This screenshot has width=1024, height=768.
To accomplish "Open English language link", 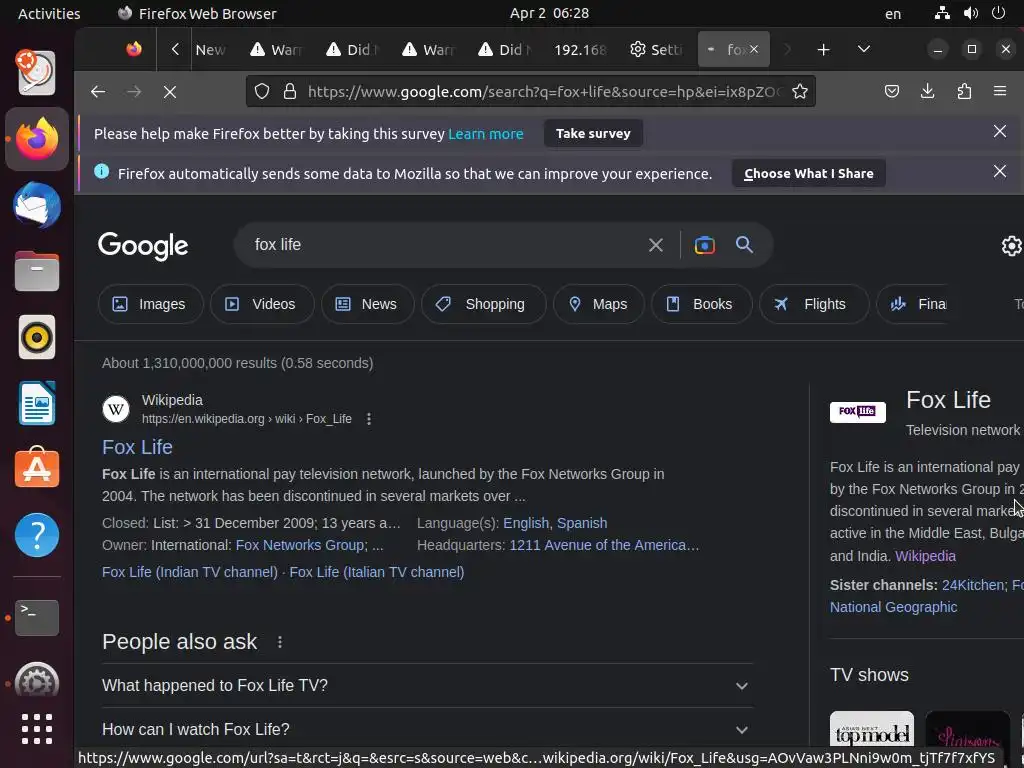I will 526,523.
